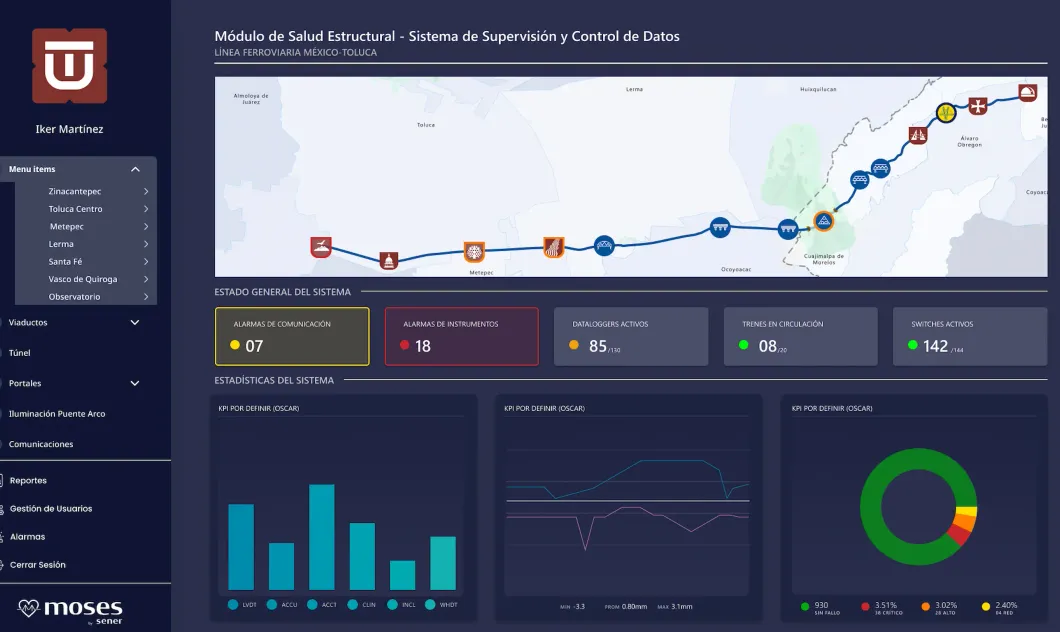Click the red shield logo above Iker Martínez
The height and width of the screenshot is (632, 1060).
pos(70,66)
